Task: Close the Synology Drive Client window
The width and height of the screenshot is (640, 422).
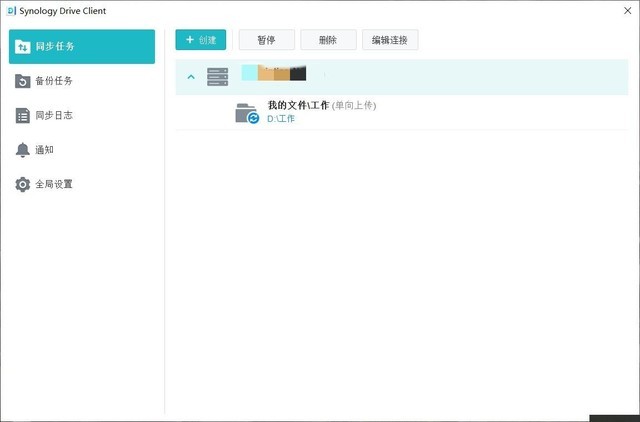Action: pyautogui.click(x=628, y=11)
